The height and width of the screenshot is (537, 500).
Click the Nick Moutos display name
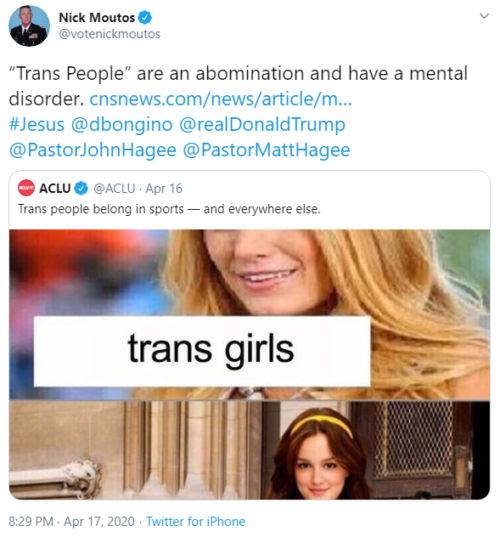(x=97, y=17)
